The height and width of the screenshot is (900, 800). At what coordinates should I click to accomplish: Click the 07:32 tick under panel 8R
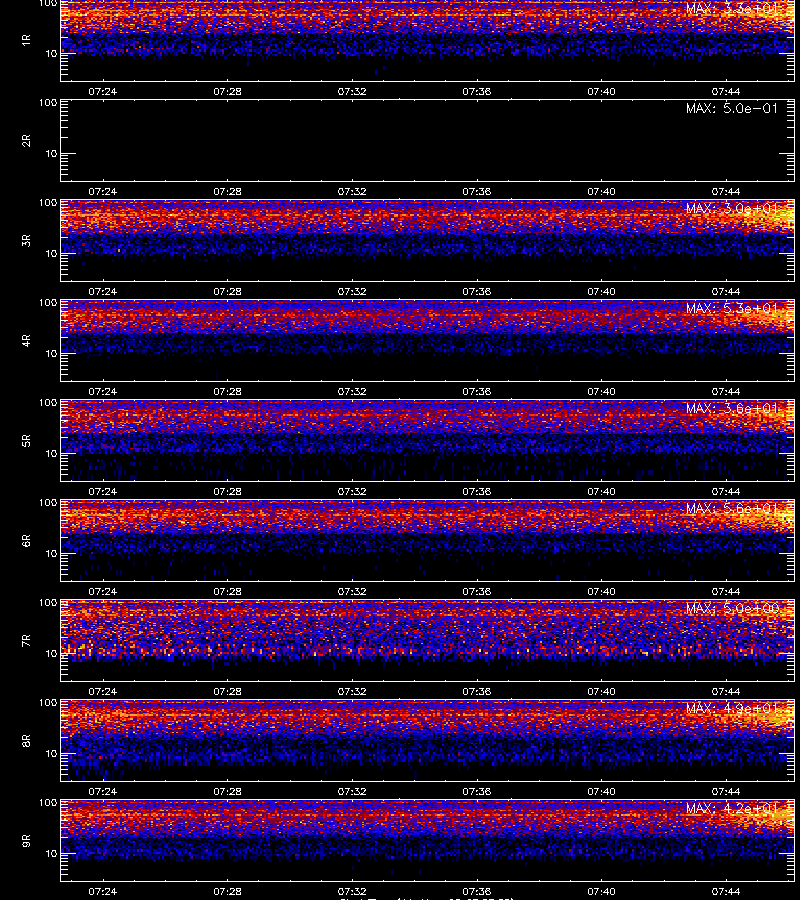coord(352,792)
